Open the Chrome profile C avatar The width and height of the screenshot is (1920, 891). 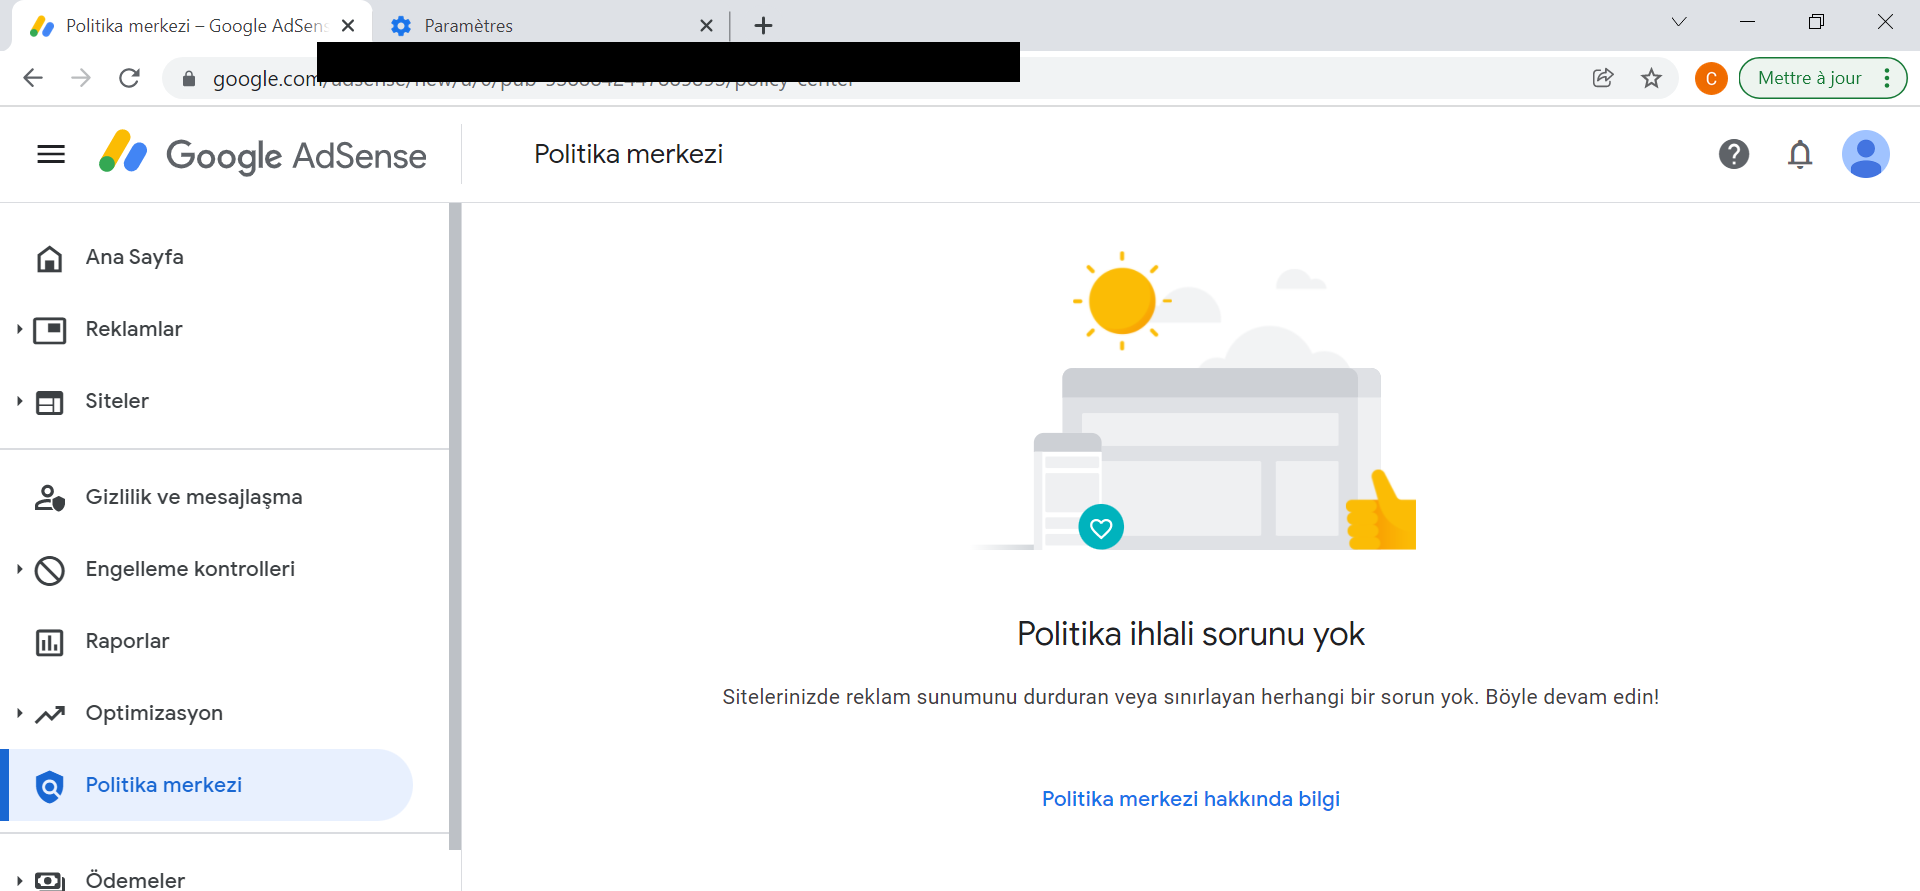1711,78
